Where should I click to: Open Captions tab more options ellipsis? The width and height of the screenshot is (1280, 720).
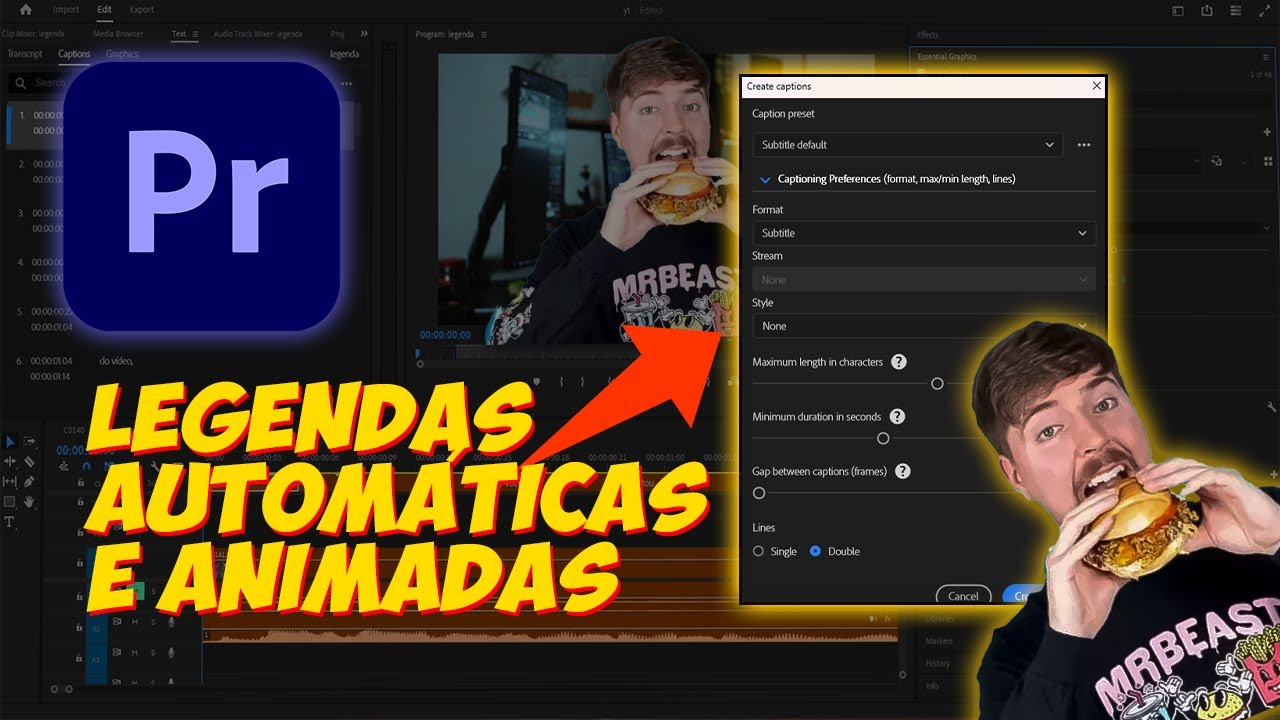pos(346,83)
